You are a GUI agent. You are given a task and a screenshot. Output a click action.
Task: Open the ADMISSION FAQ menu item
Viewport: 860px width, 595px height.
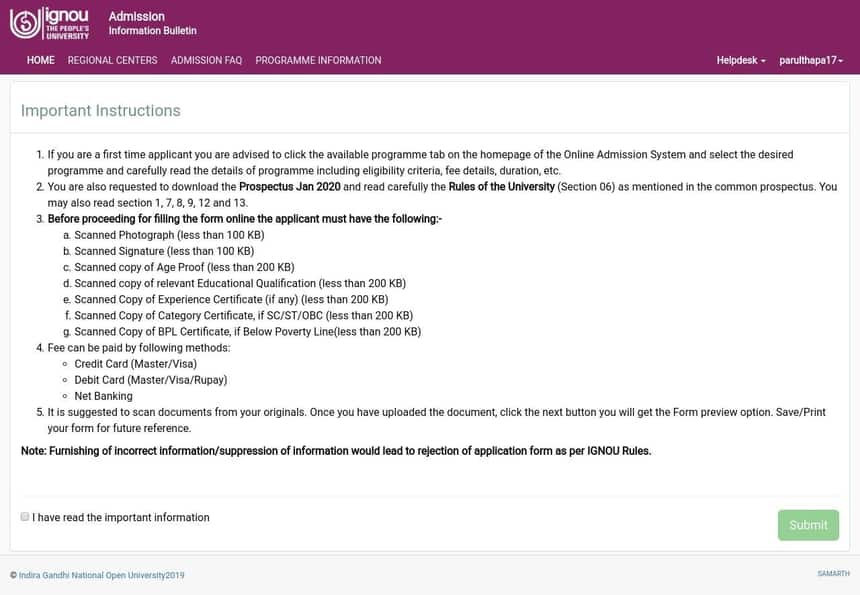206,61
